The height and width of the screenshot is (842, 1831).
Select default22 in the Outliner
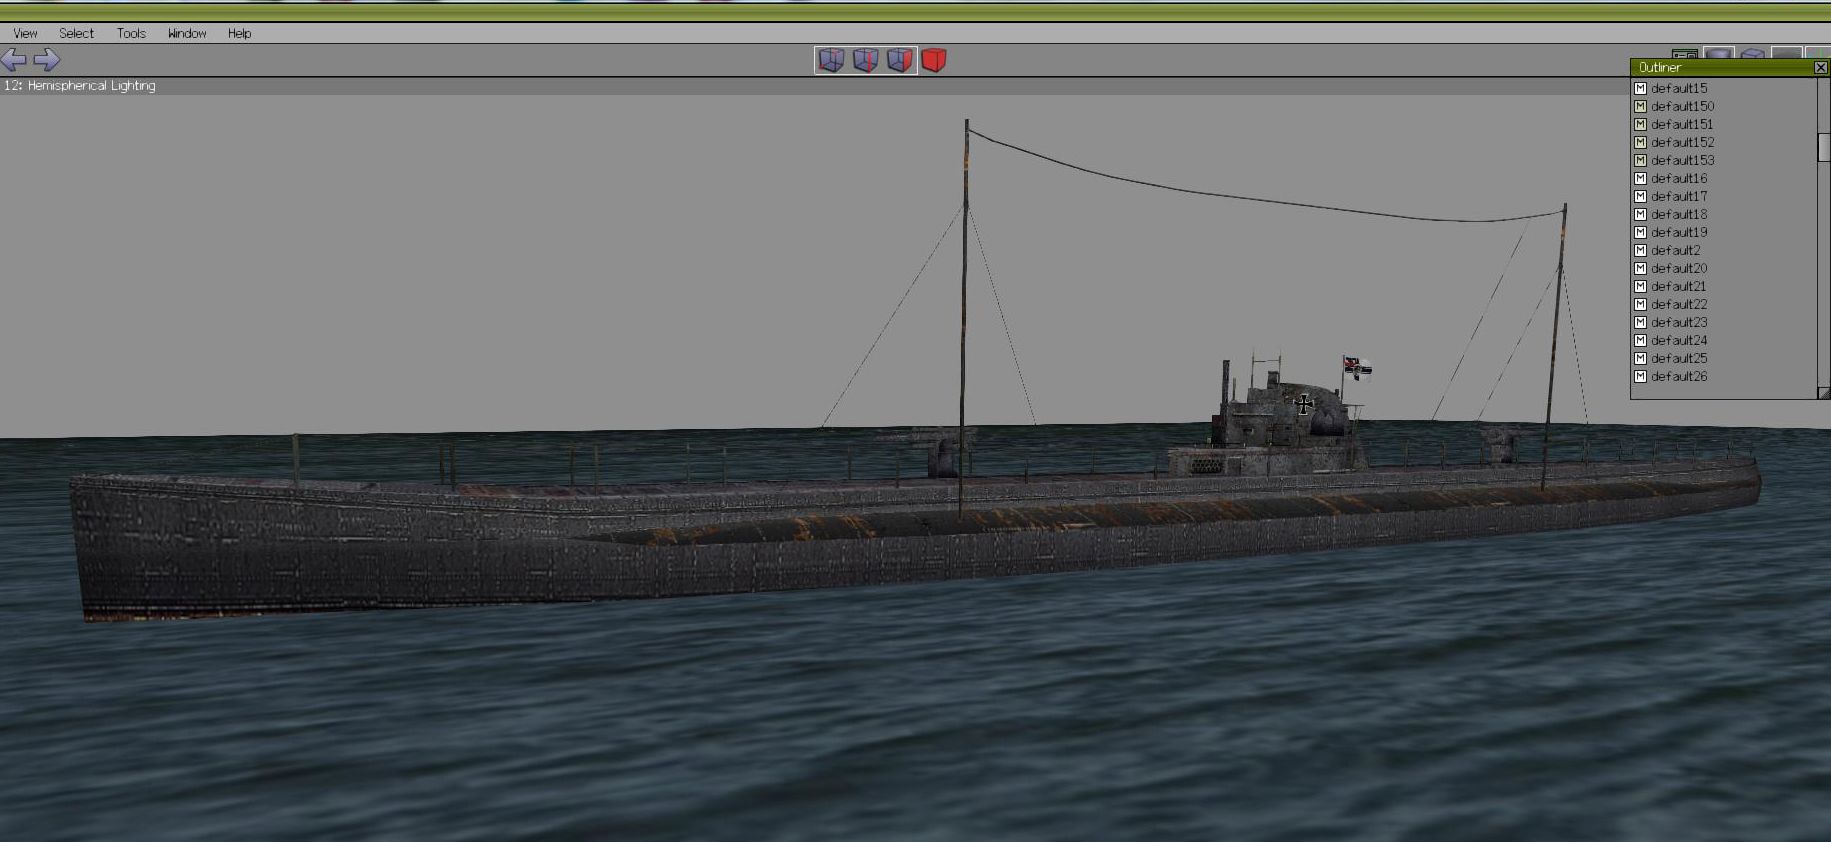pos(1679,304)
